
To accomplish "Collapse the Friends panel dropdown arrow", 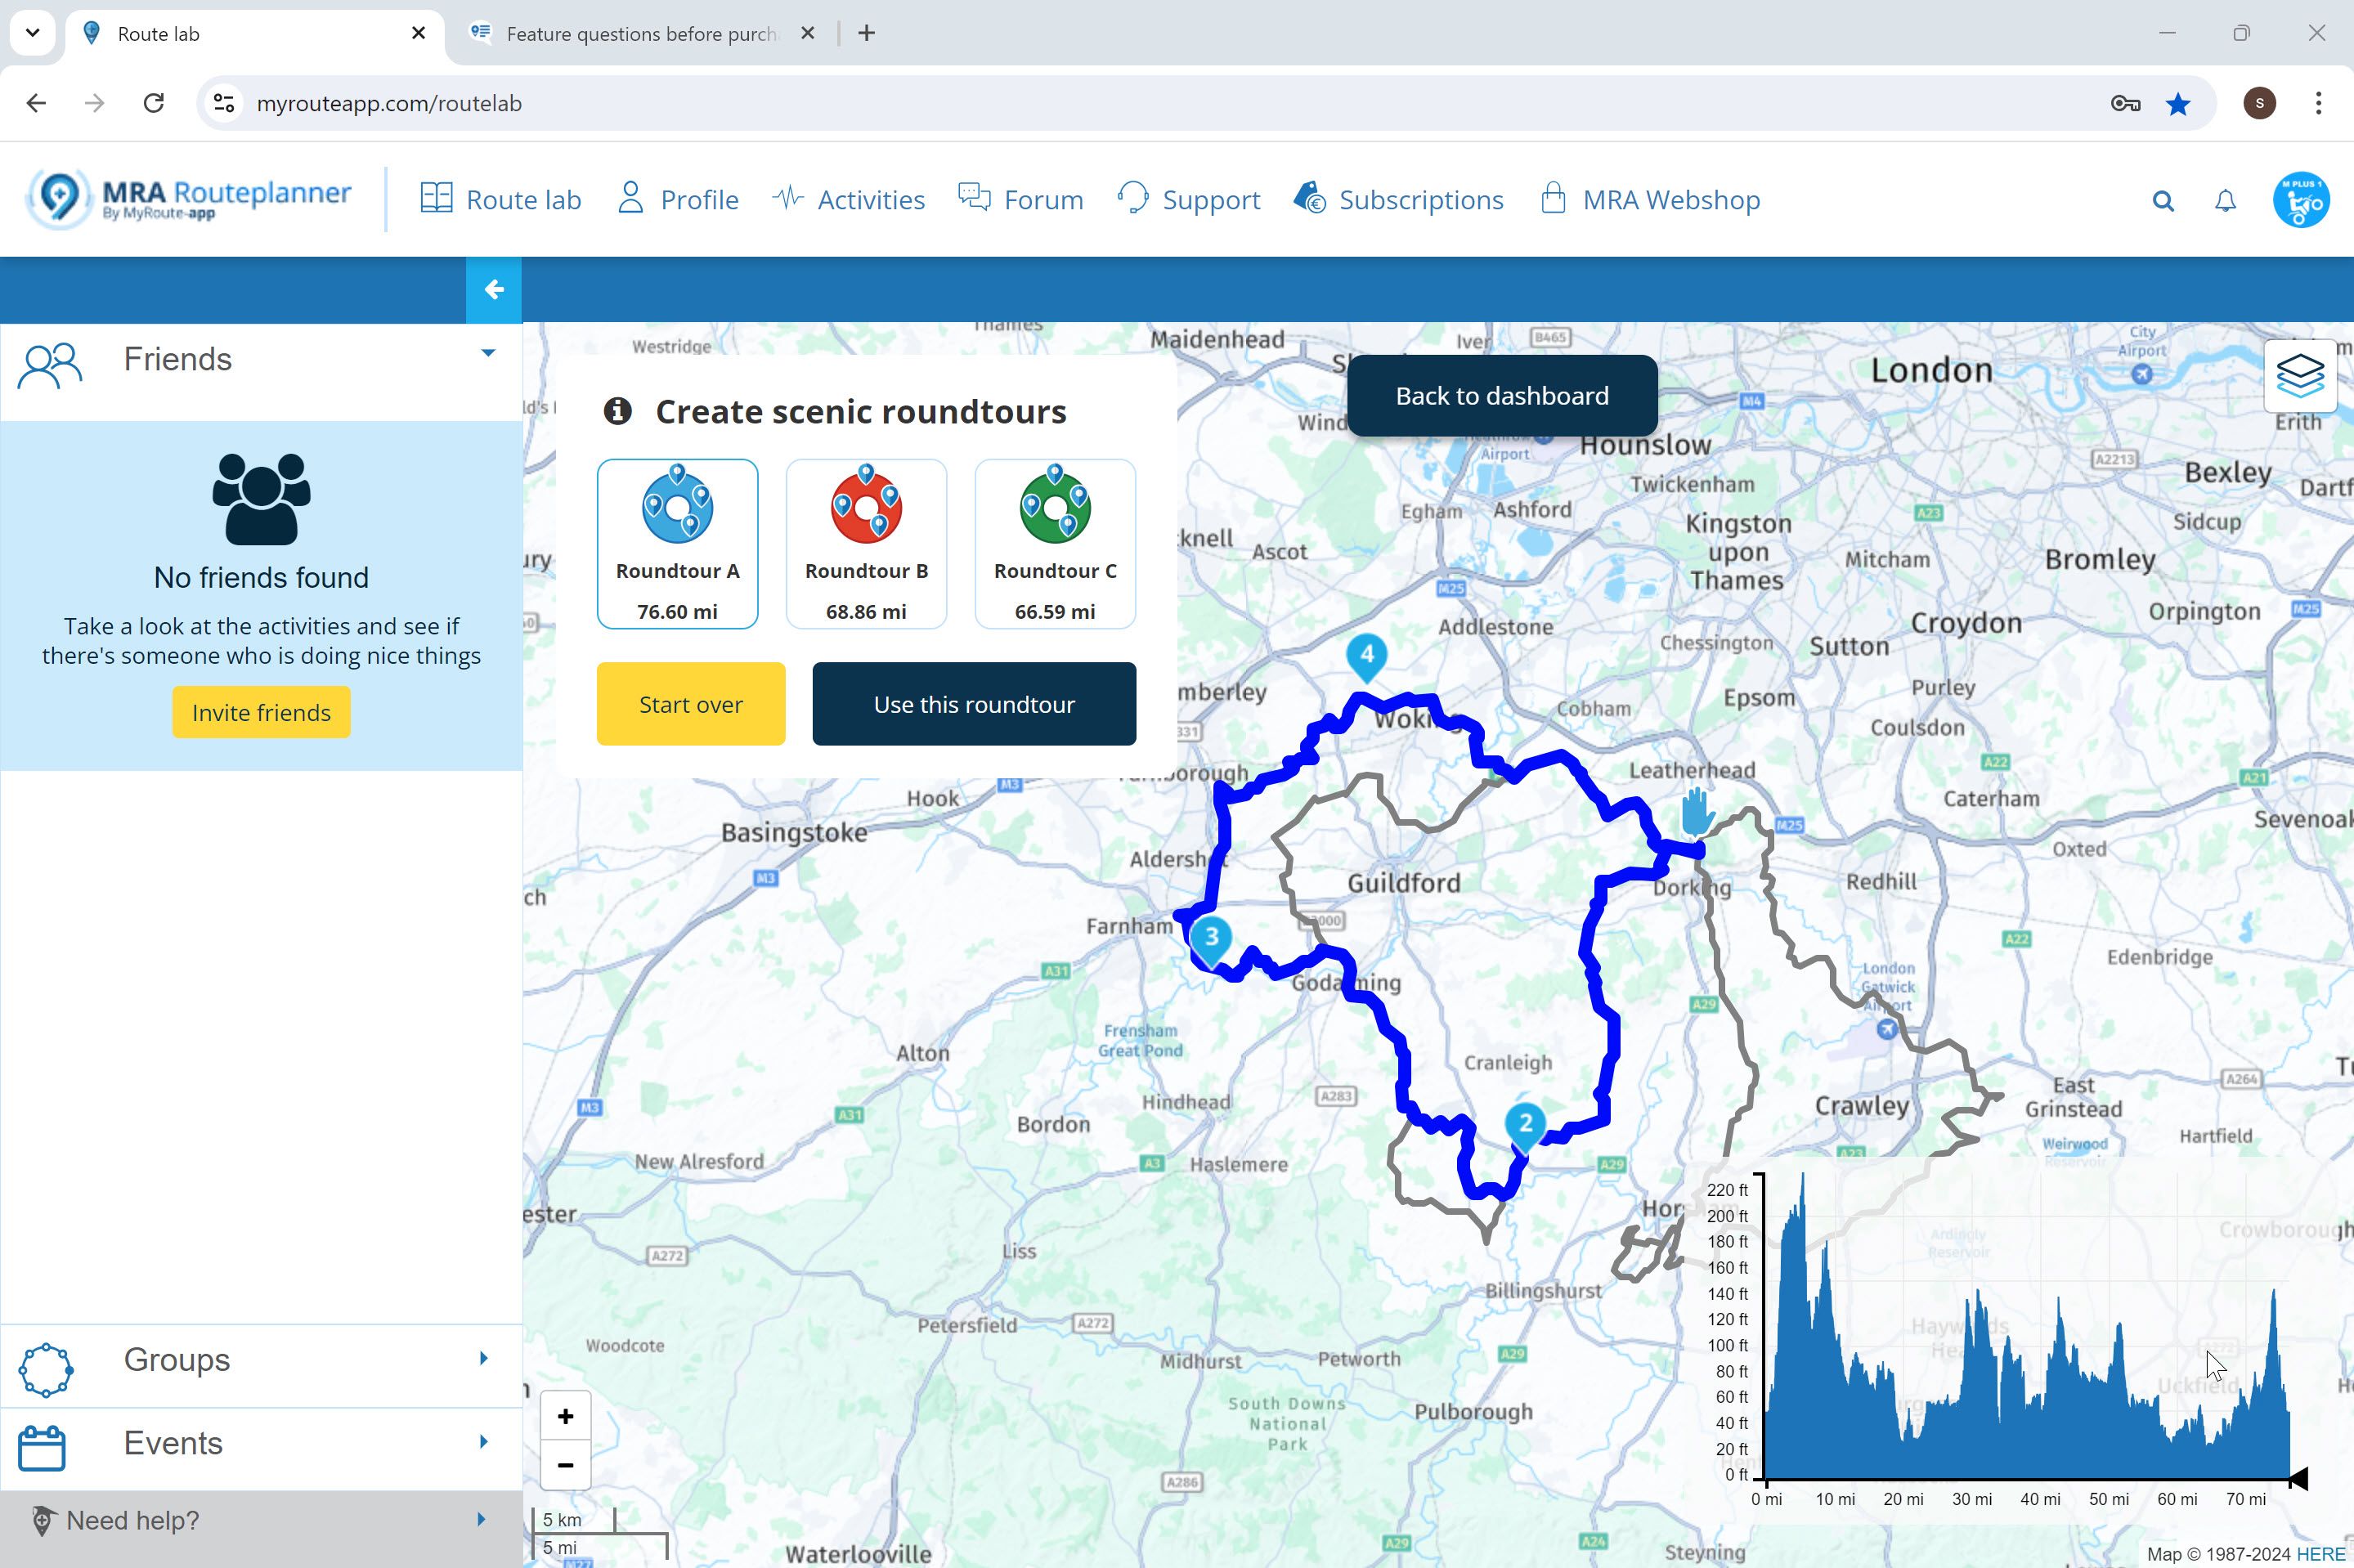I will 488,353.
